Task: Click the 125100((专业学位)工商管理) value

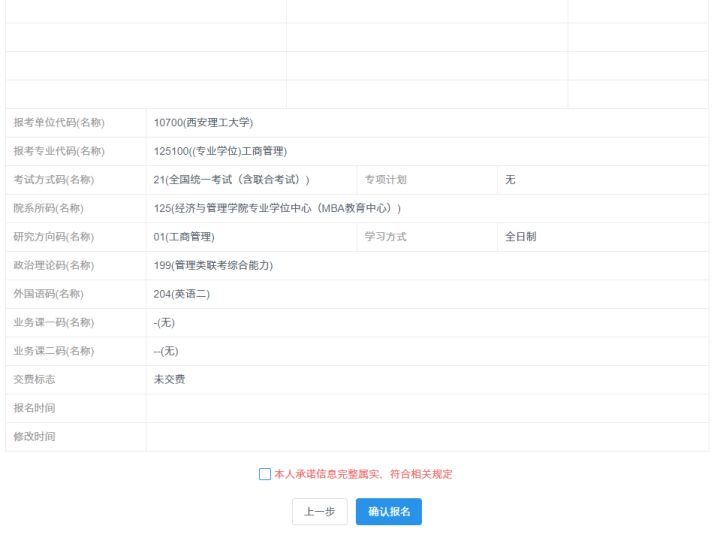Action: click(x=220, y=151)
